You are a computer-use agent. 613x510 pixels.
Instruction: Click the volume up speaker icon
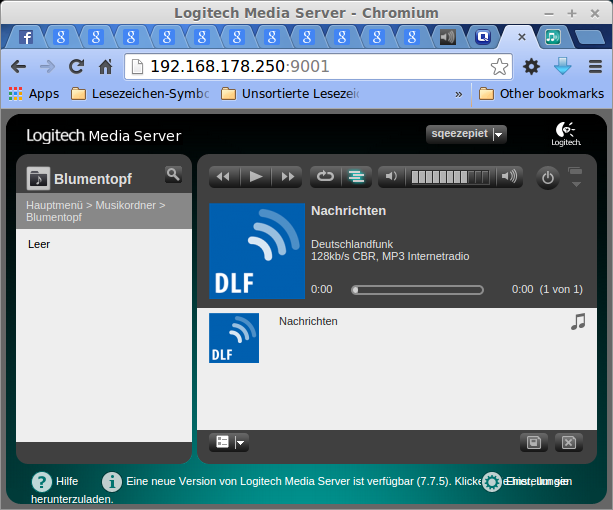pos(510,177)
